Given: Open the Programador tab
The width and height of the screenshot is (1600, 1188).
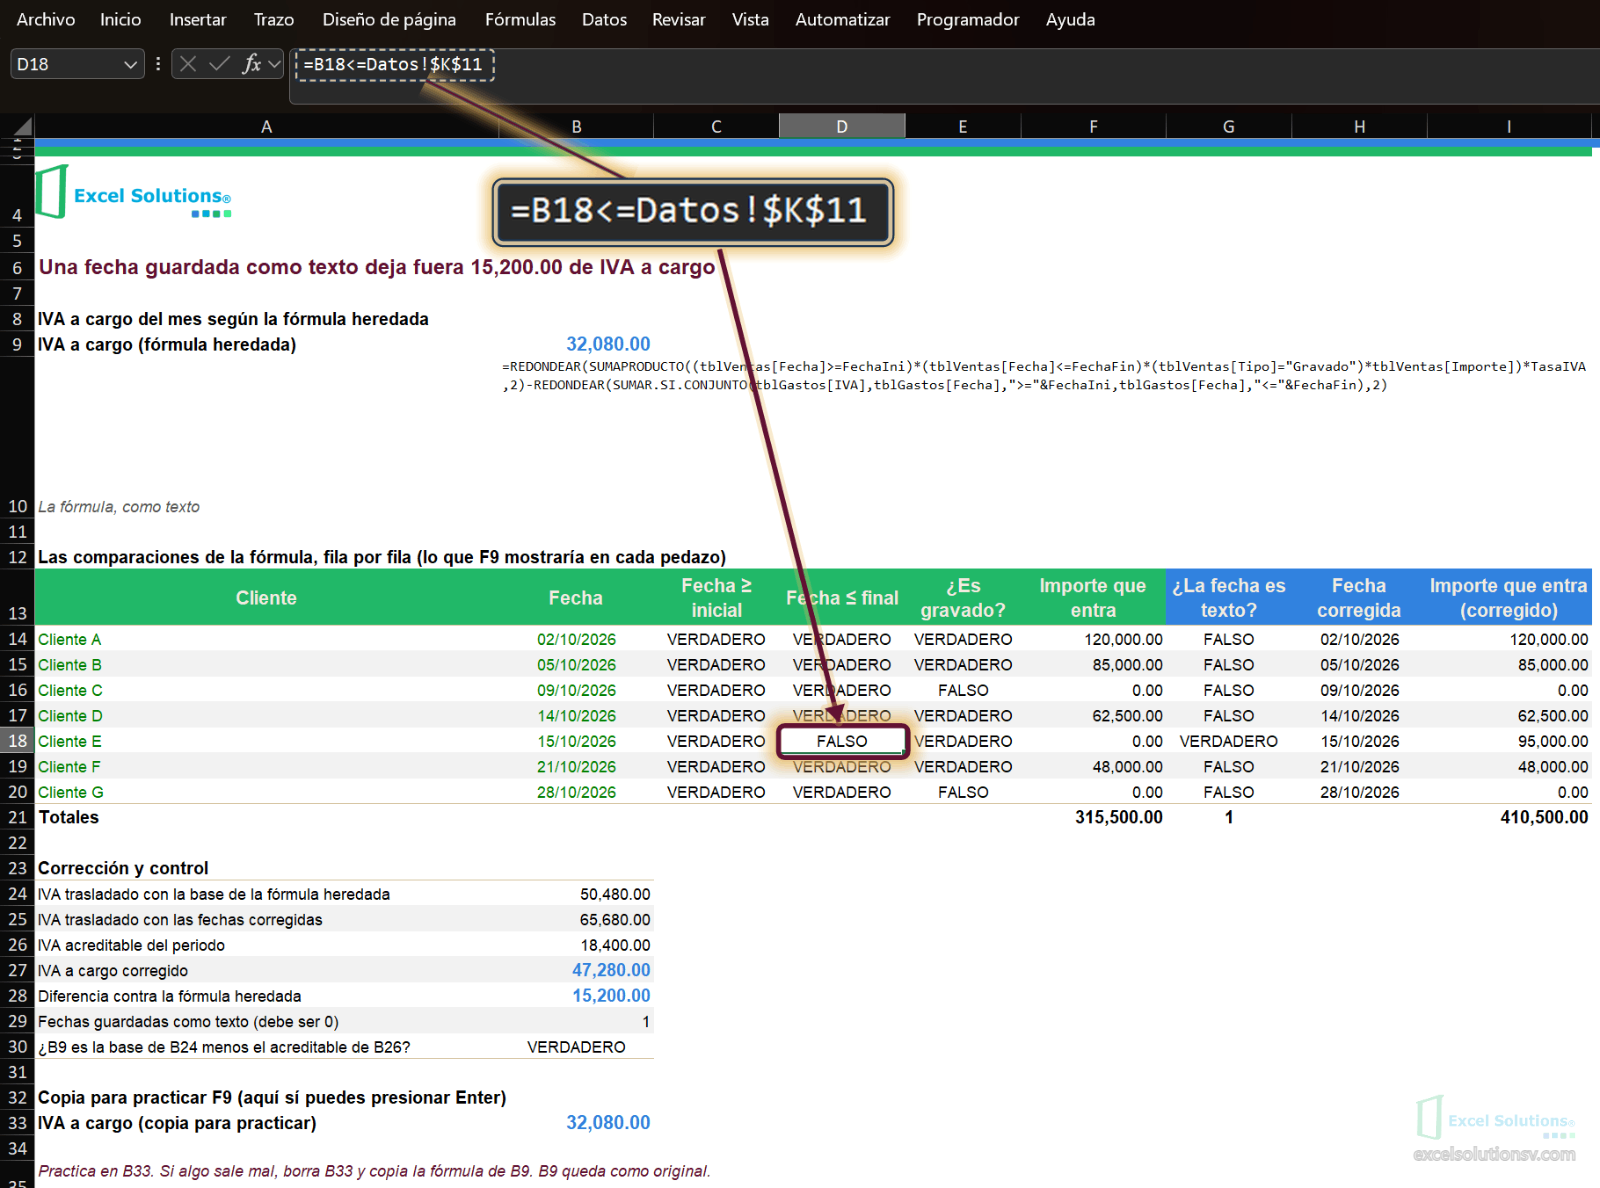Looking at the screenshot, I should tap(968, 19).
